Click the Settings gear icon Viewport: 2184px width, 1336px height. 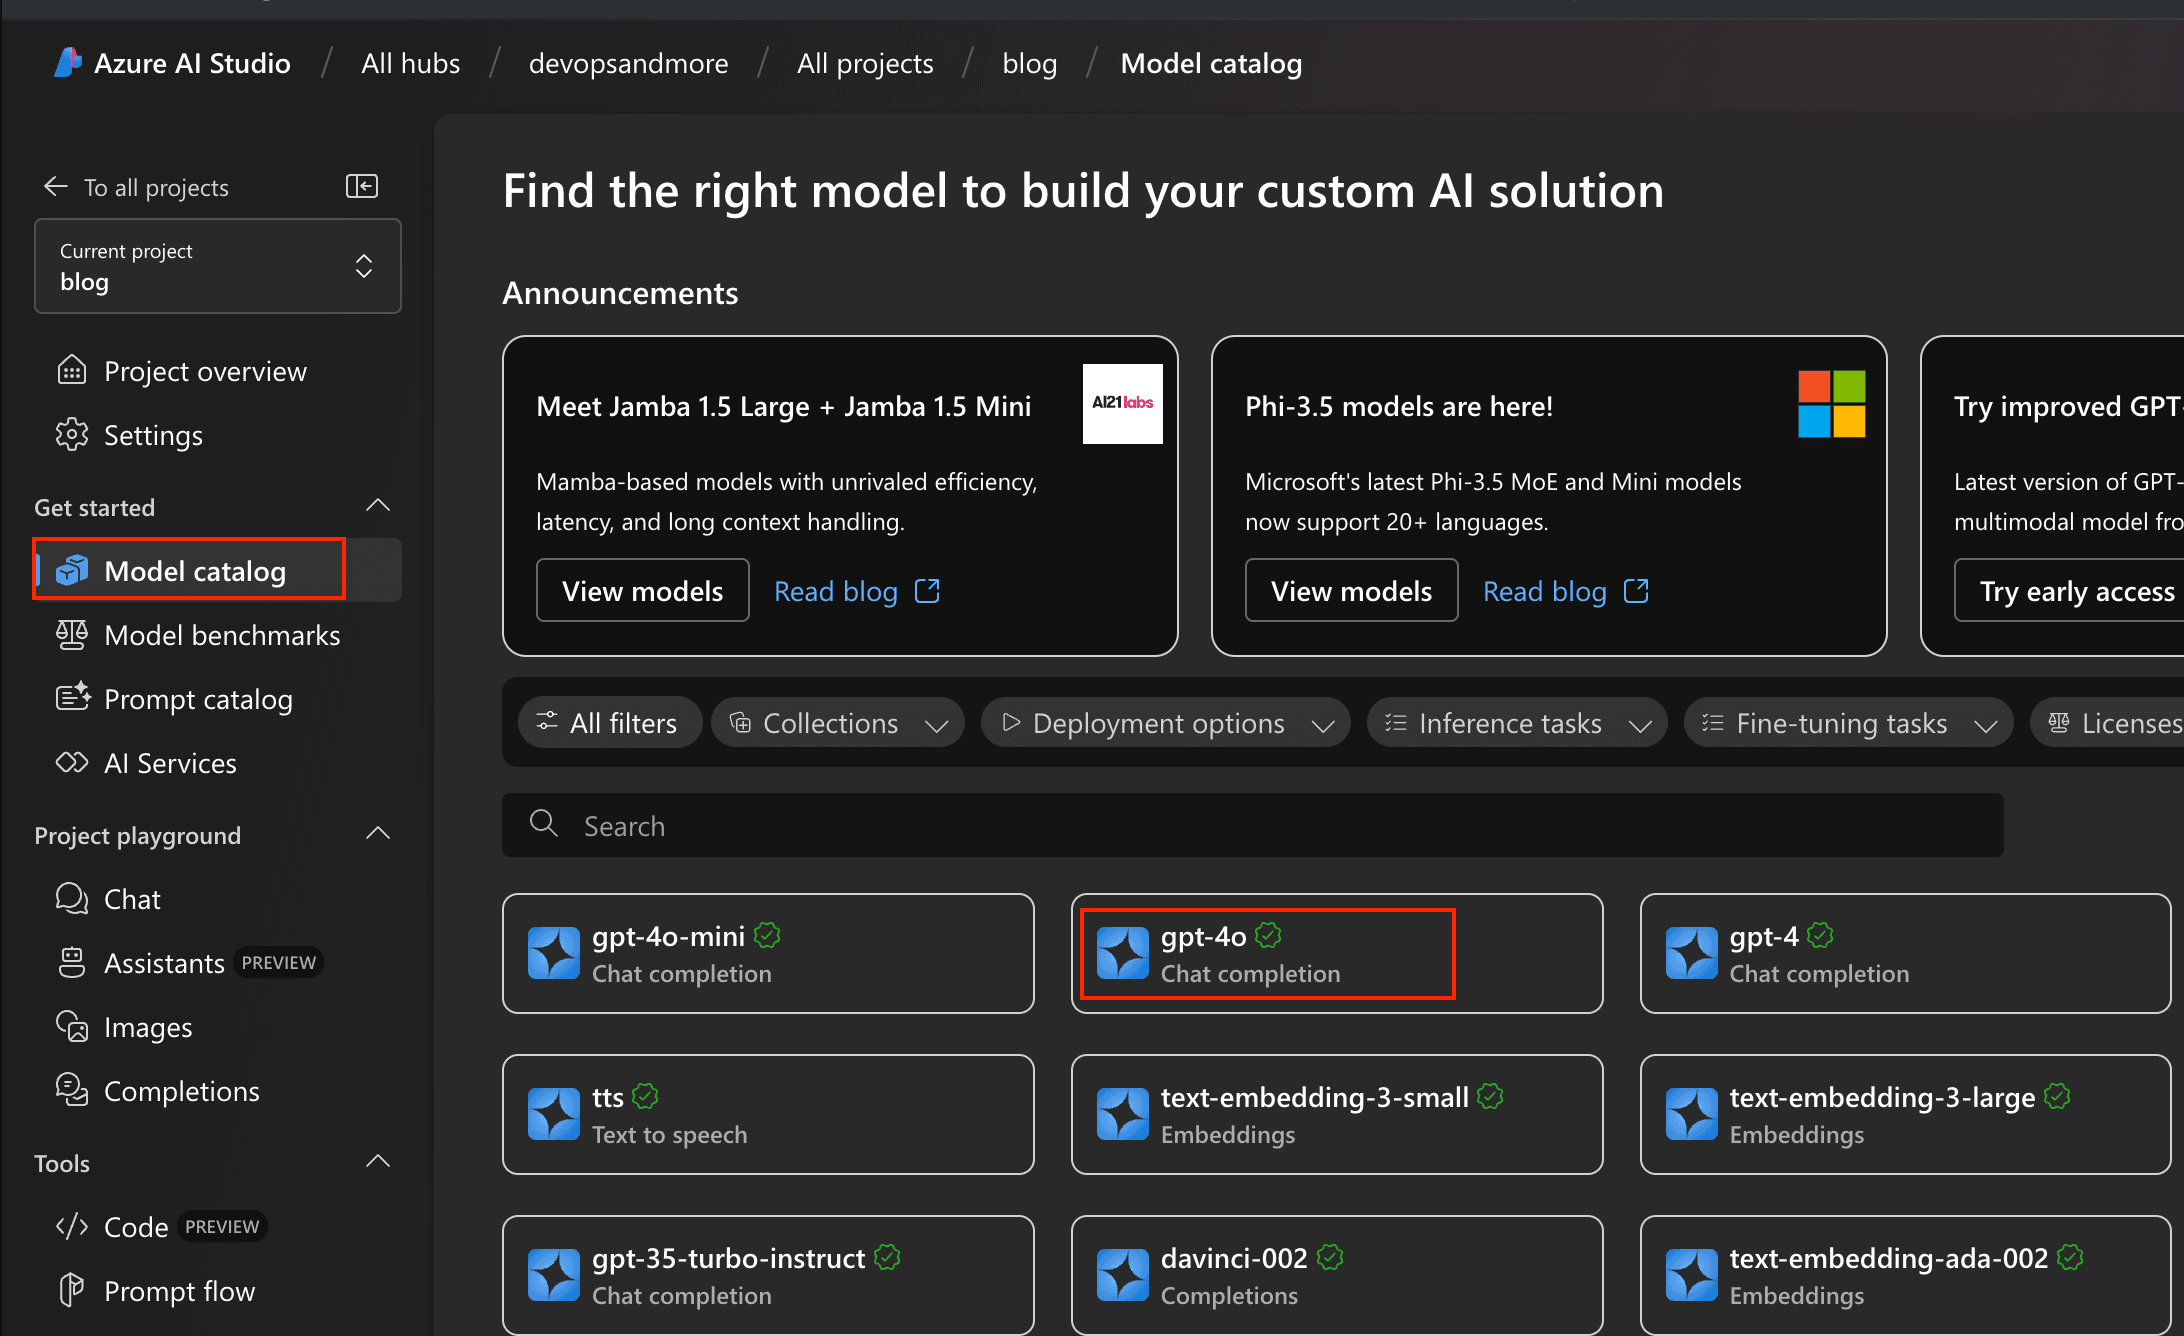pos(72,435)
